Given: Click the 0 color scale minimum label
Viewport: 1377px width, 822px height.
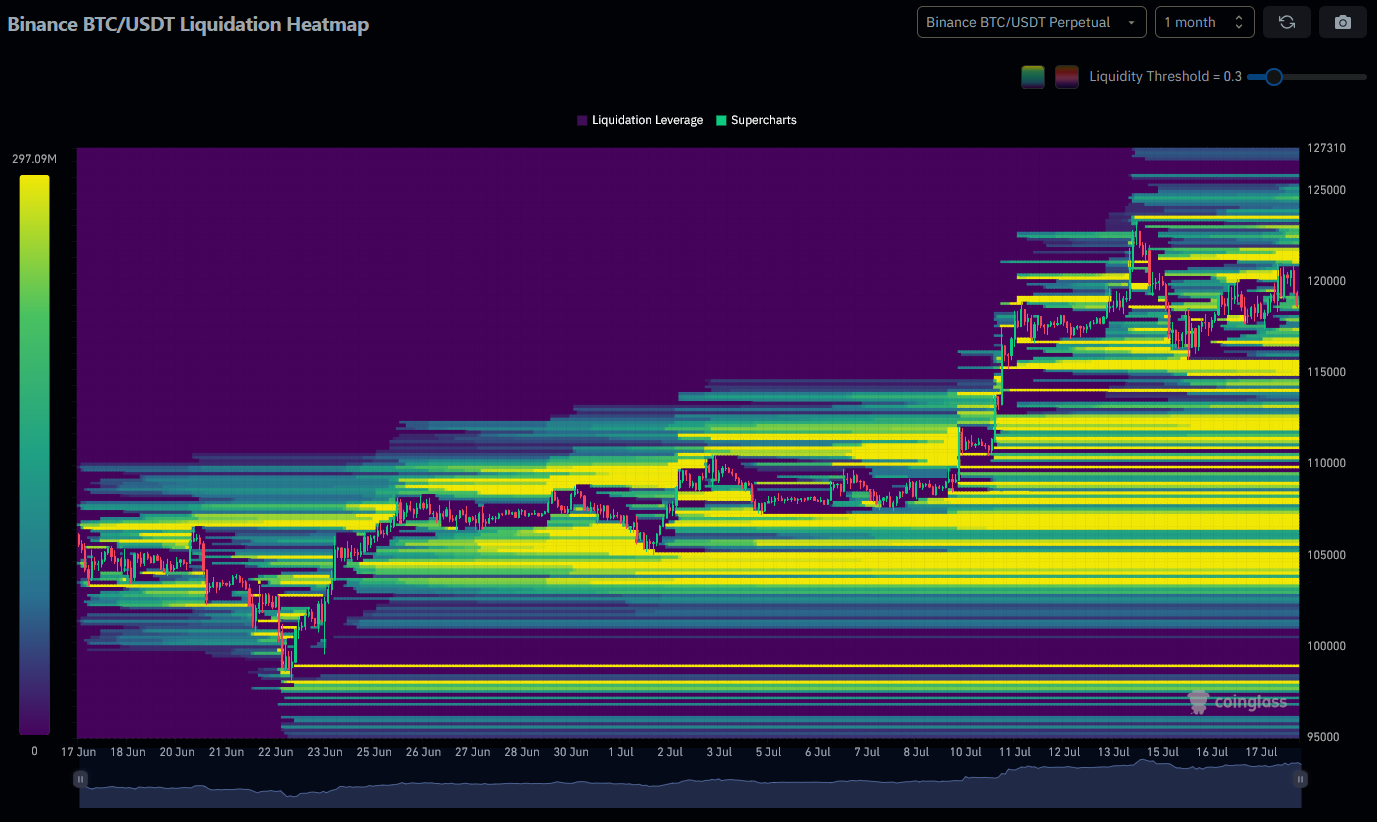Looking at the screenshot, I should click(x=34, y=751).
